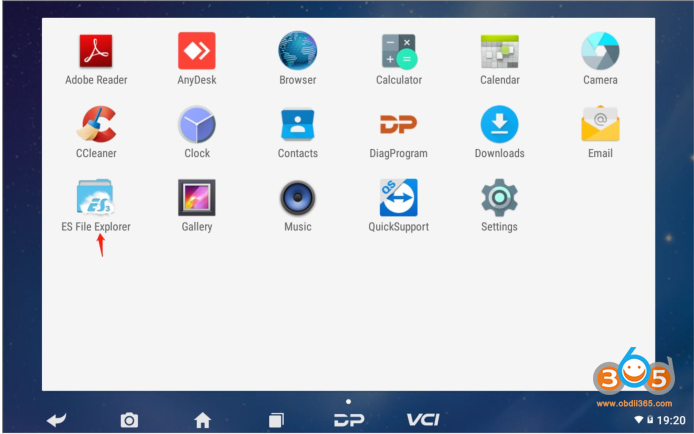Open the Settings gear app
The height and width of the screenshot is (434, 694).
click(x=499, y=197)
